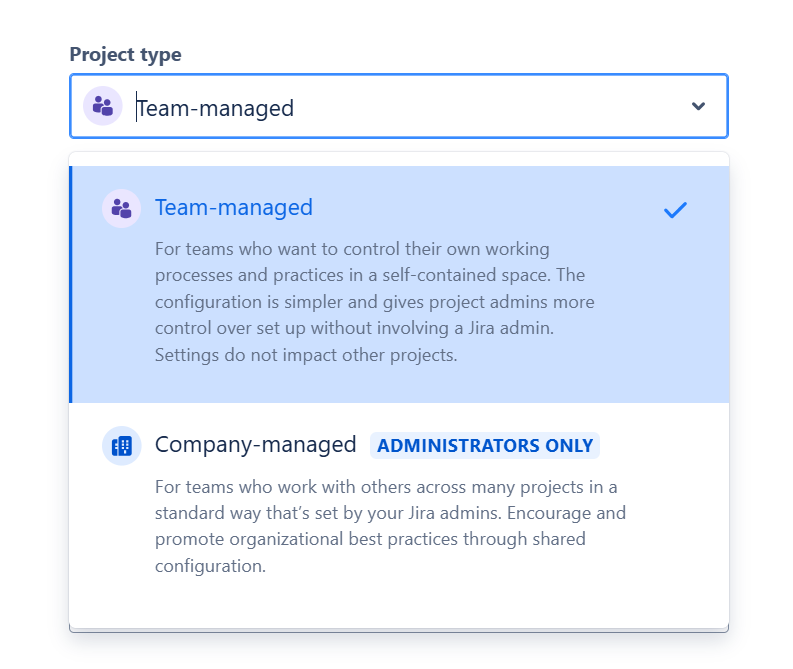
Task: Click the 'For teams who work with others' line
Action: (x=385, y=487)
